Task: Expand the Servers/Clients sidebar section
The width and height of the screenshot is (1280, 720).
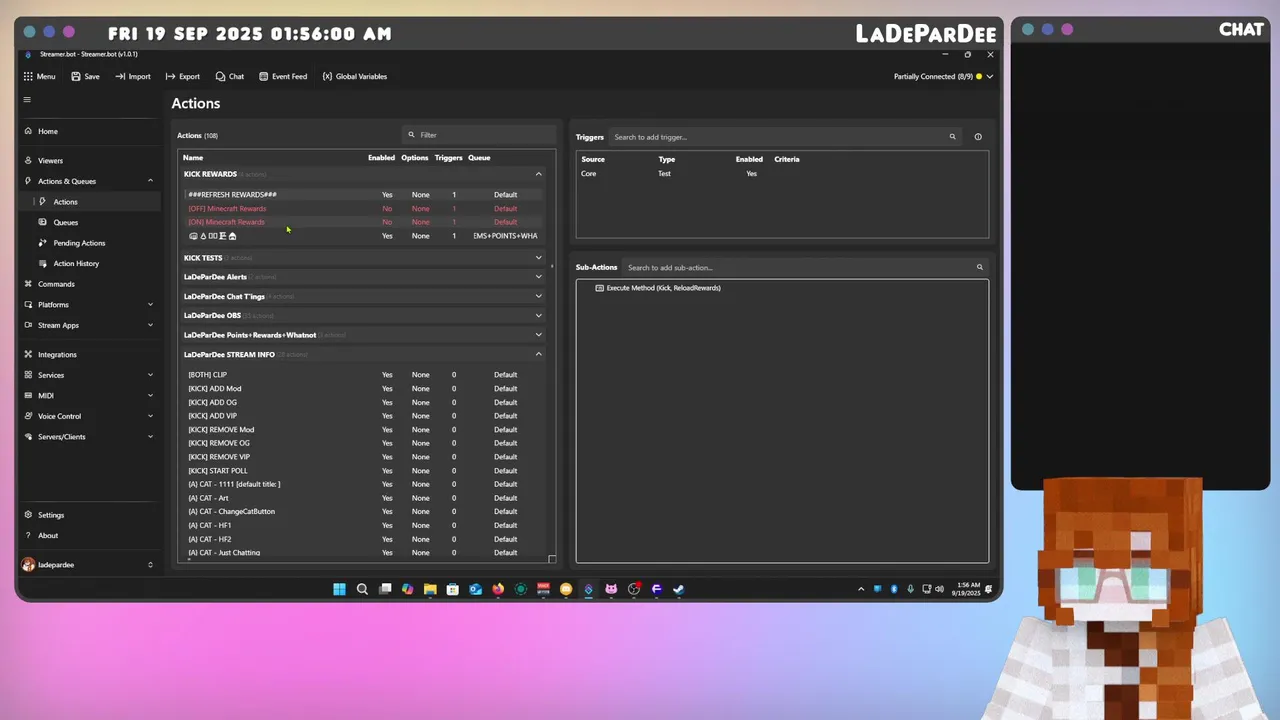Action: point(150,437)
